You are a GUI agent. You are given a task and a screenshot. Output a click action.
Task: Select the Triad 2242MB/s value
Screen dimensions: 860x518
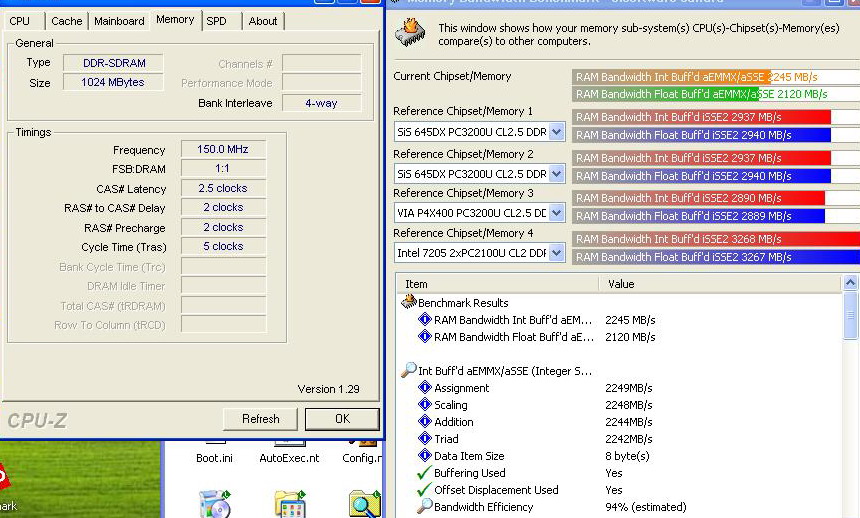[629, 439]
